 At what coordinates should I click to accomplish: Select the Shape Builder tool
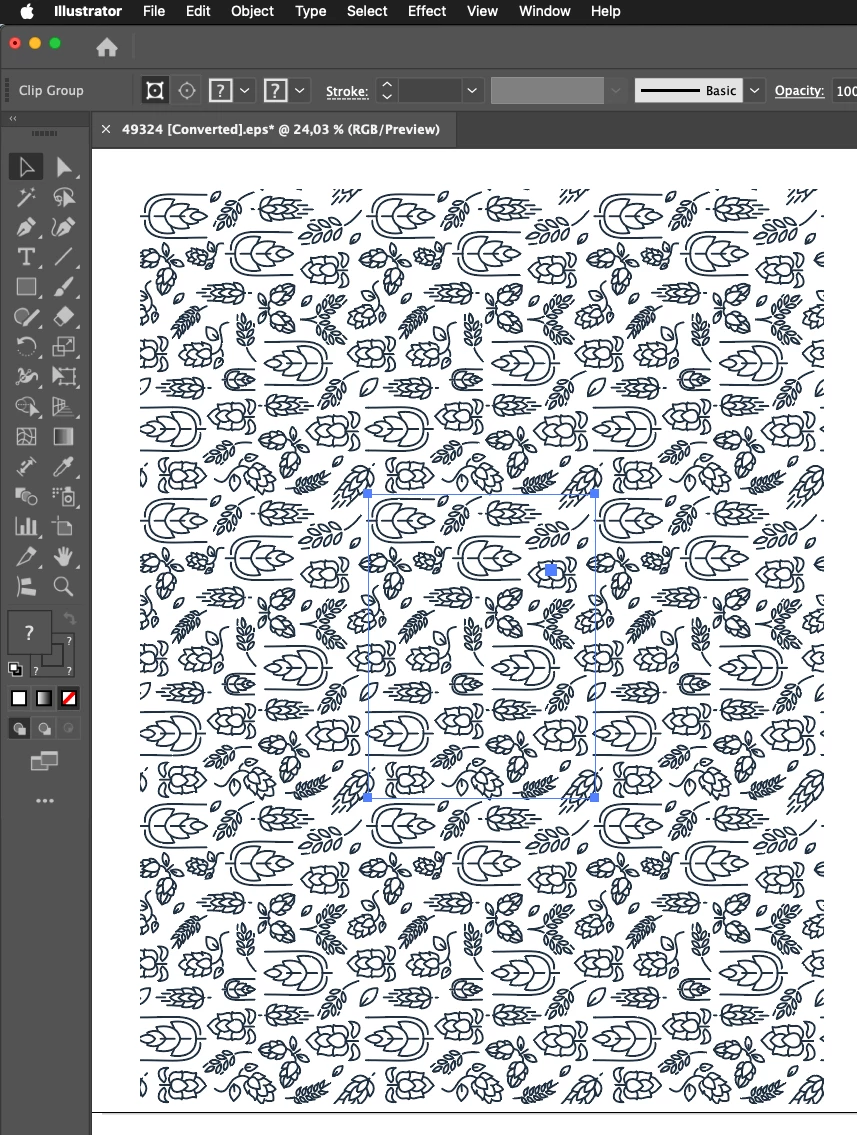point(26,407)
